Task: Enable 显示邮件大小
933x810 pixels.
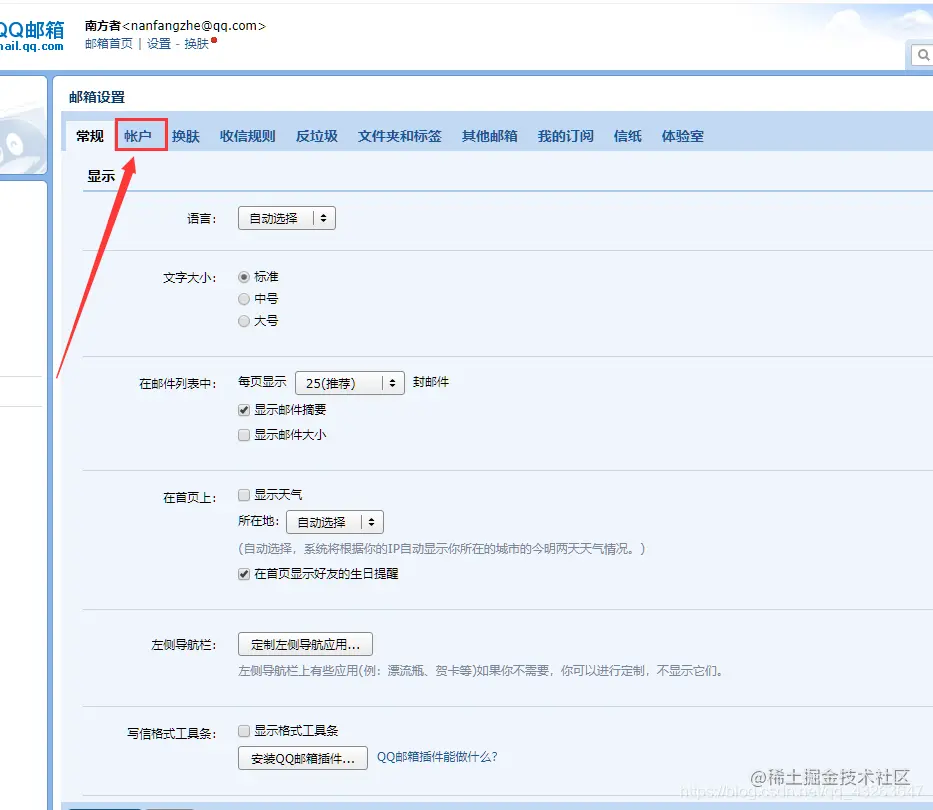Action: point(243,434)
